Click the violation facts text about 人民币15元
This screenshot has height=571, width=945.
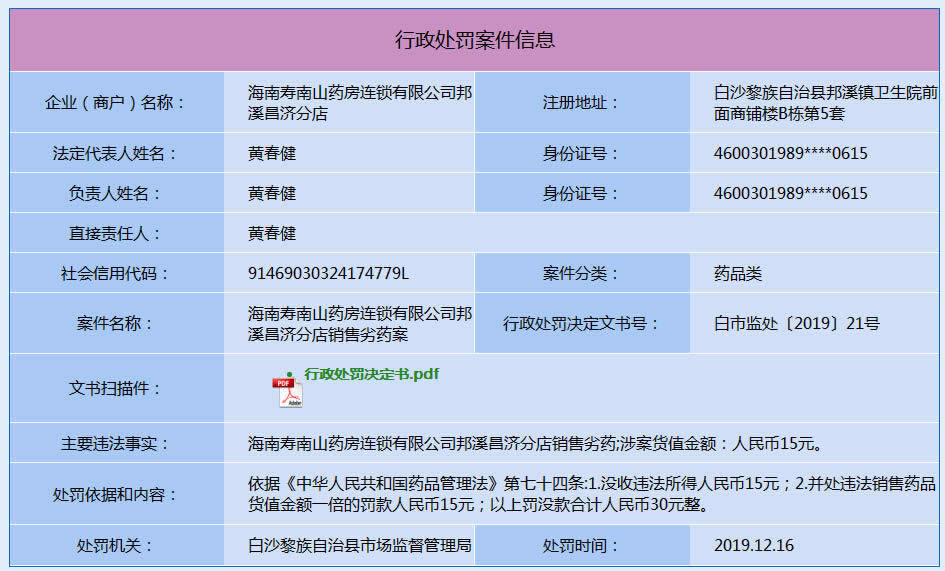[x=535, y=444]
